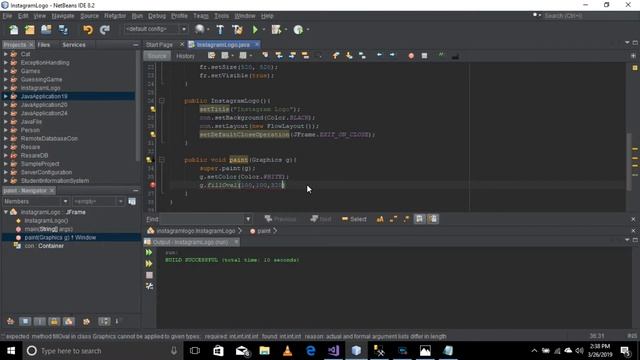Toggle Match Case in Find bar
Screen dimensions: 640x360
click(380, 219)
